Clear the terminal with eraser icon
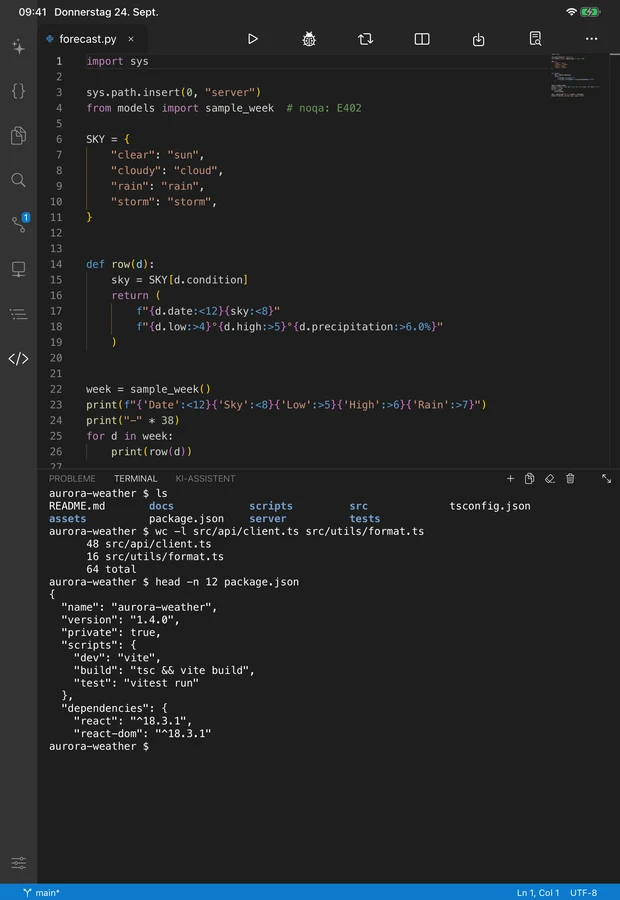 550,479
